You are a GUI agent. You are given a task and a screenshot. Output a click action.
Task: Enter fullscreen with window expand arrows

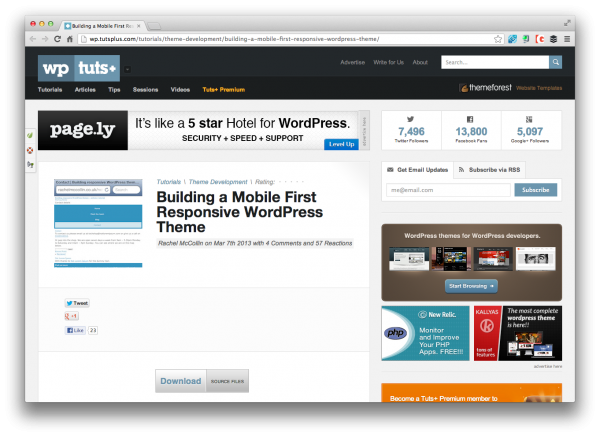[567, 23]
